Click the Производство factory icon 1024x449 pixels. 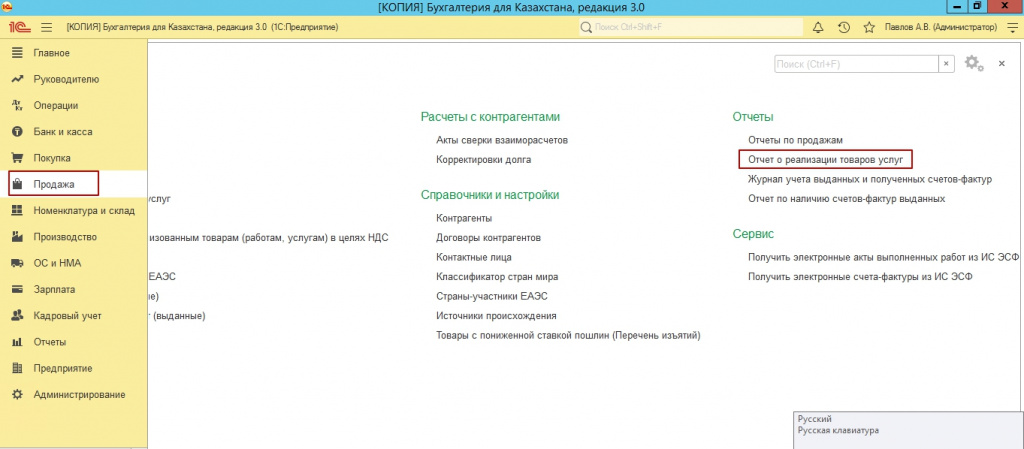click(x=18, y=237)
